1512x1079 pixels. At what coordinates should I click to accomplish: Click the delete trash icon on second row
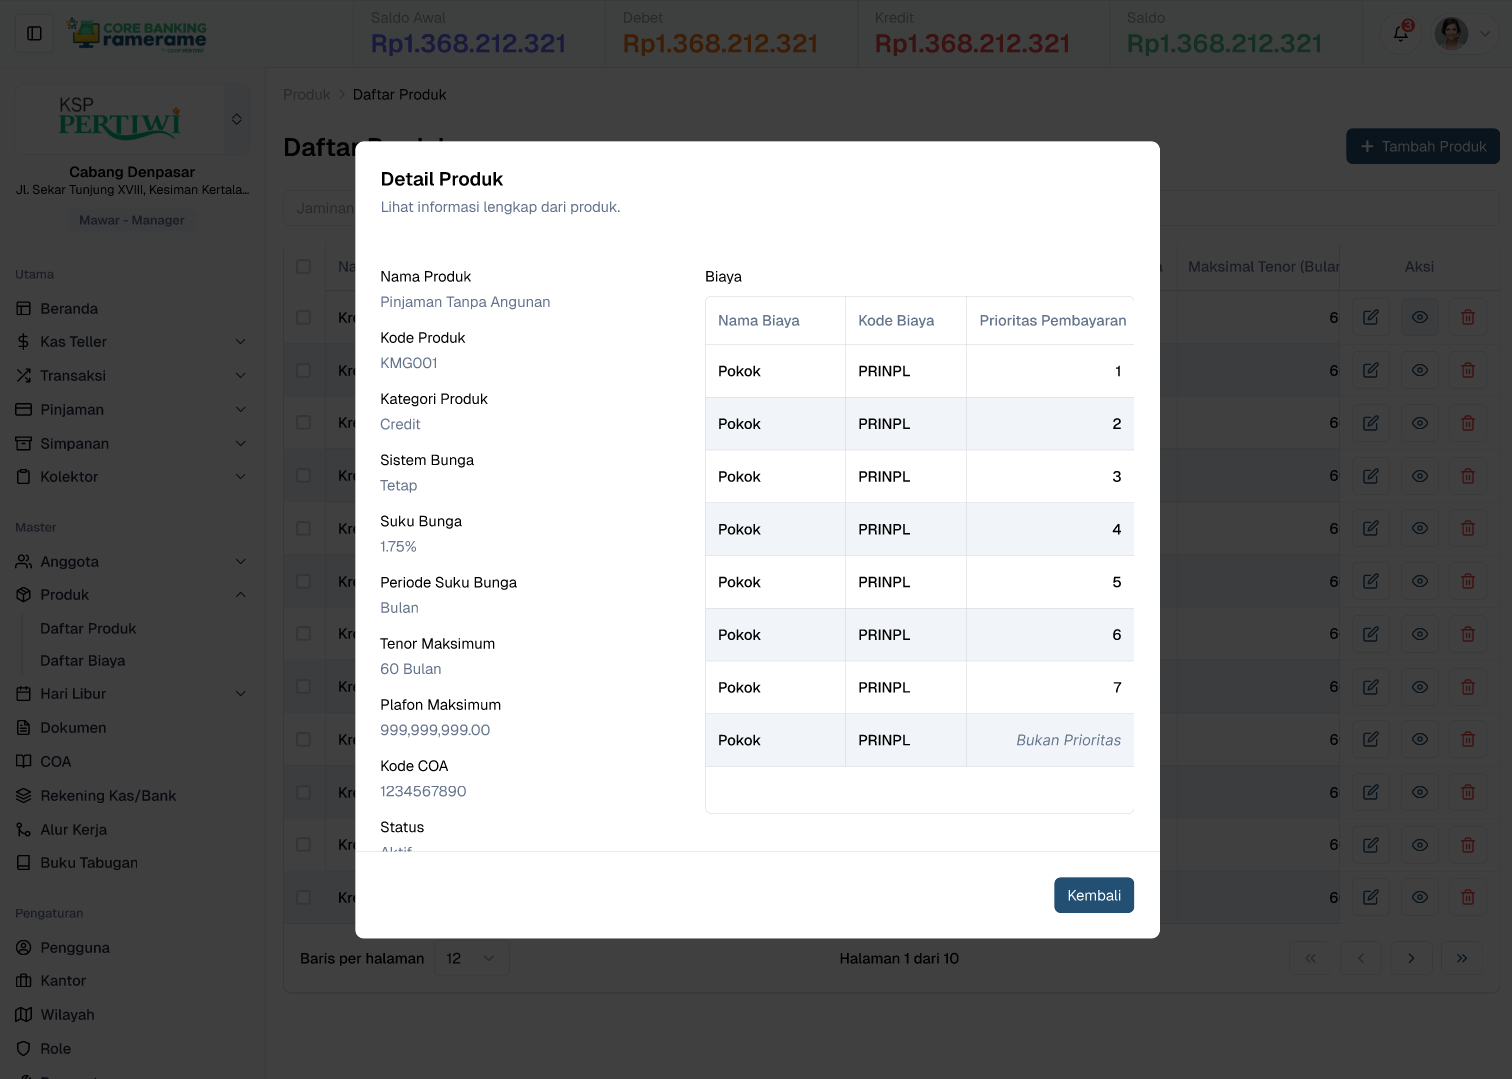click(1468, 370)
